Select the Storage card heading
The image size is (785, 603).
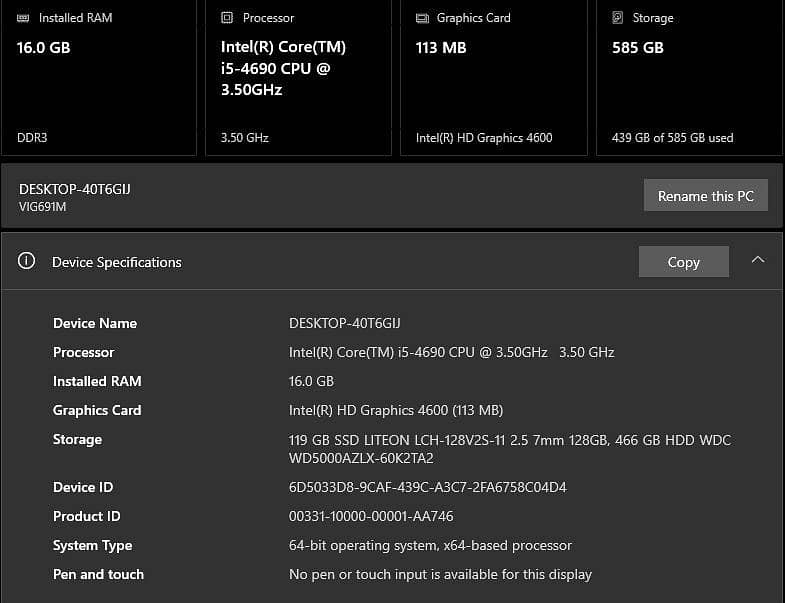point(653,18)
